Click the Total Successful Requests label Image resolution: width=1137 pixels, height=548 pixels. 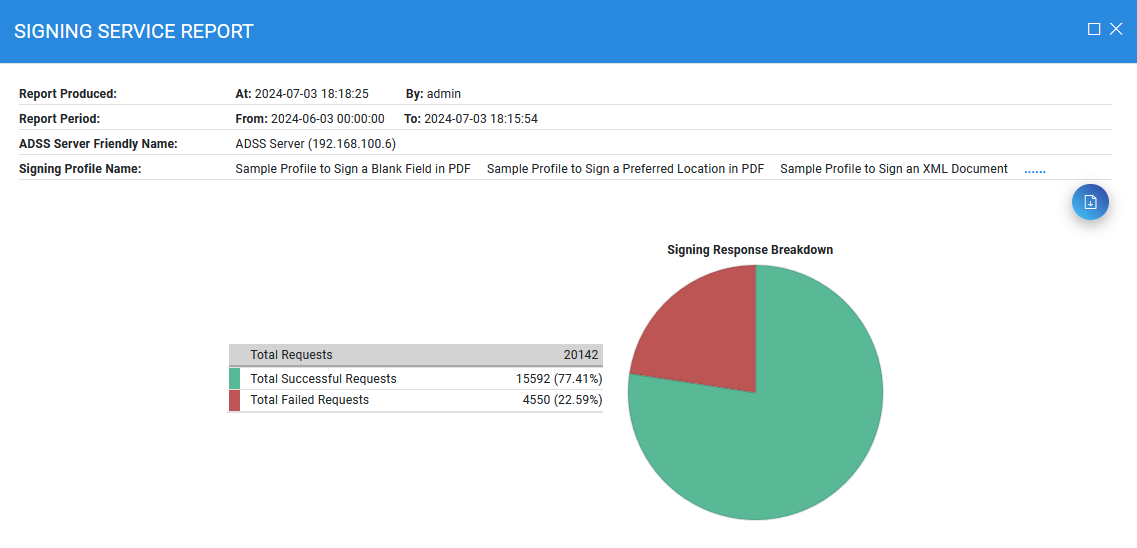tap(323, 379)
